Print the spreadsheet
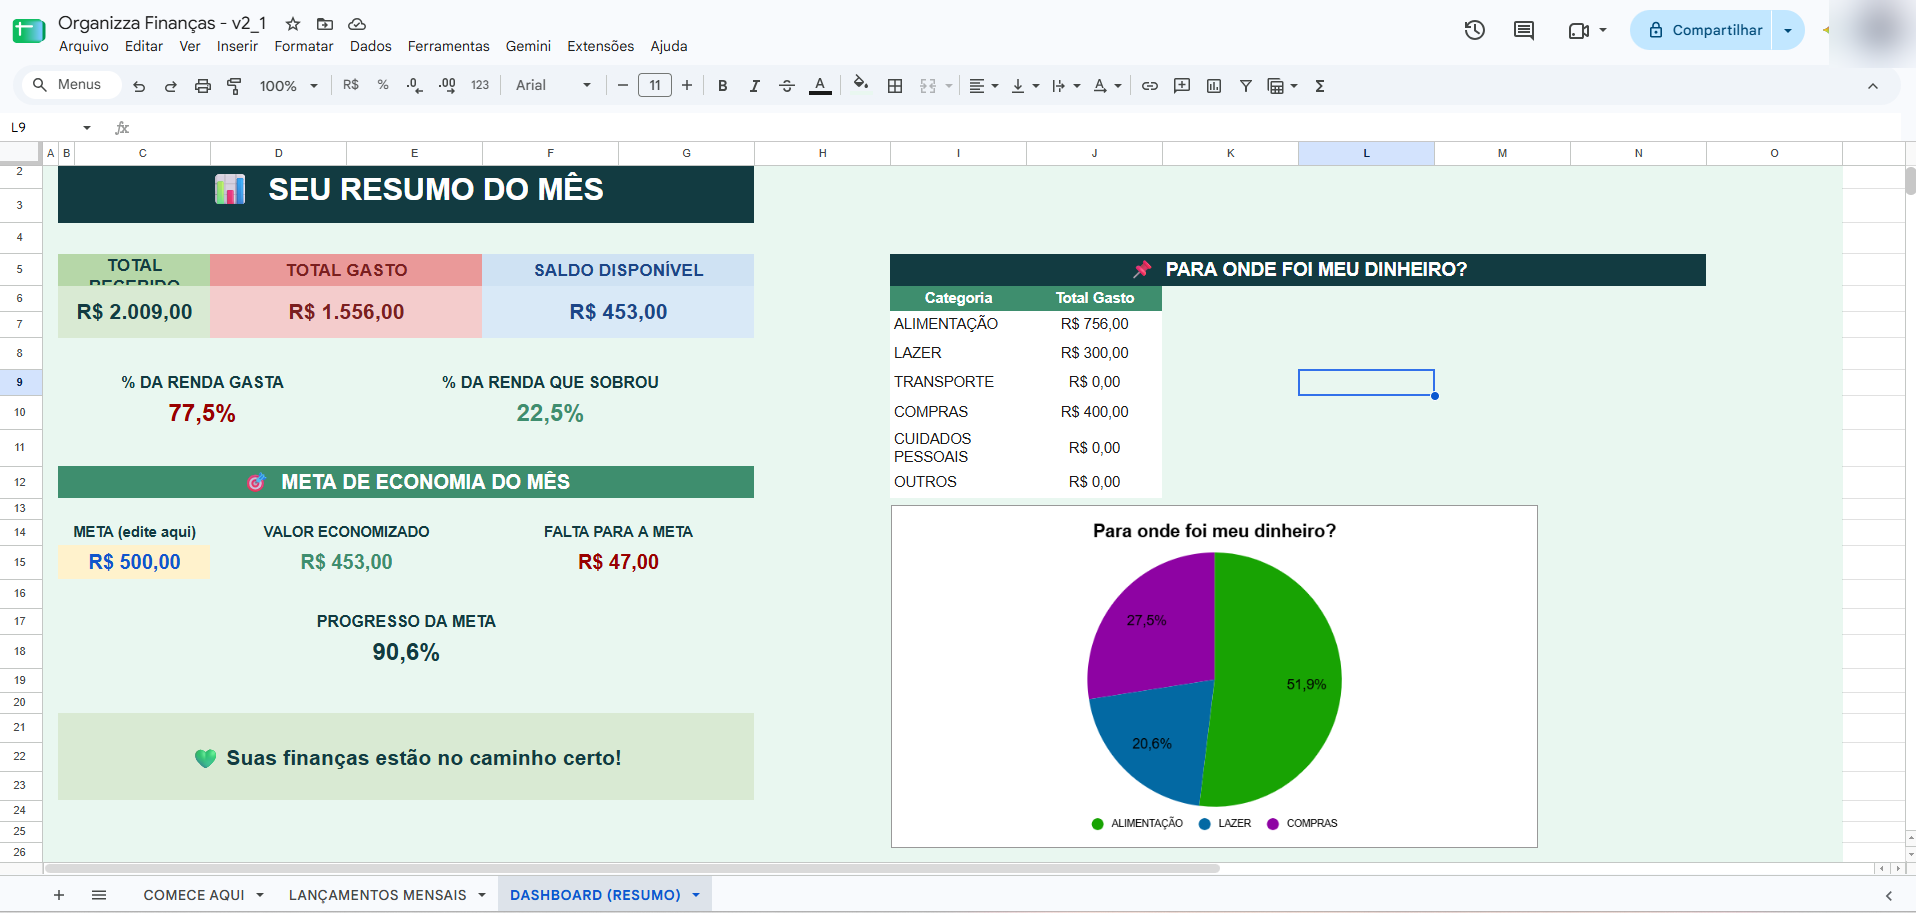This screenshot has height=913, width=1916. [203, 86]
